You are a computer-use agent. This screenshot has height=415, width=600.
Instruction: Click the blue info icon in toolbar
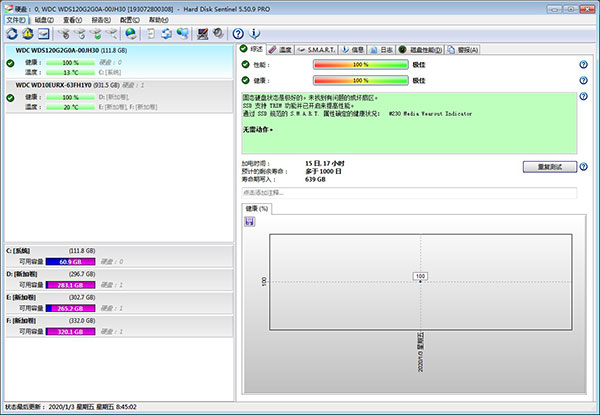click(x=253, y=33)
